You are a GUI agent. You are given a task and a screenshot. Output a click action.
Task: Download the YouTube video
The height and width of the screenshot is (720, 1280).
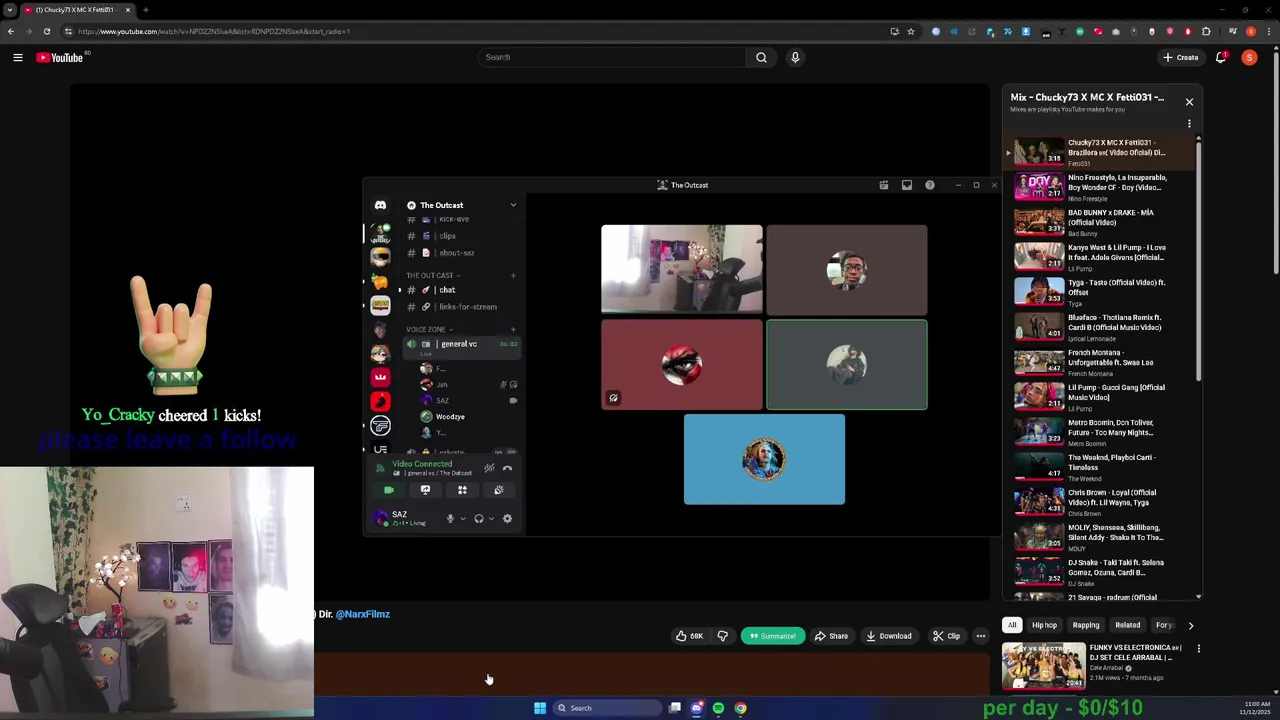[x=889, y=636]
